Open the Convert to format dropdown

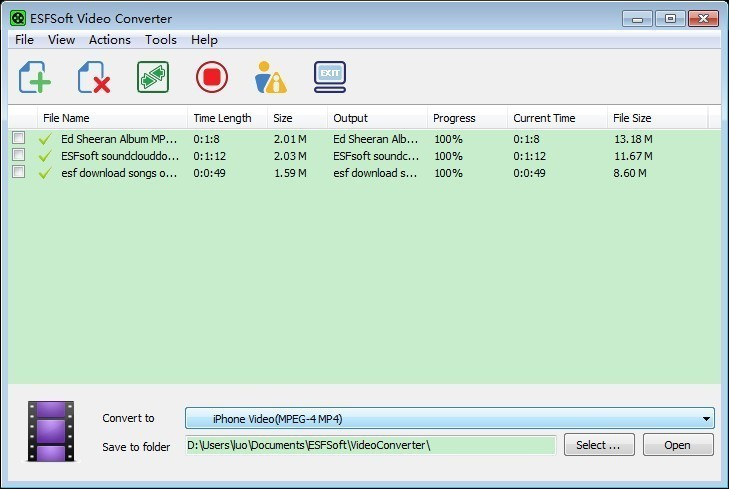click(450, 418)
